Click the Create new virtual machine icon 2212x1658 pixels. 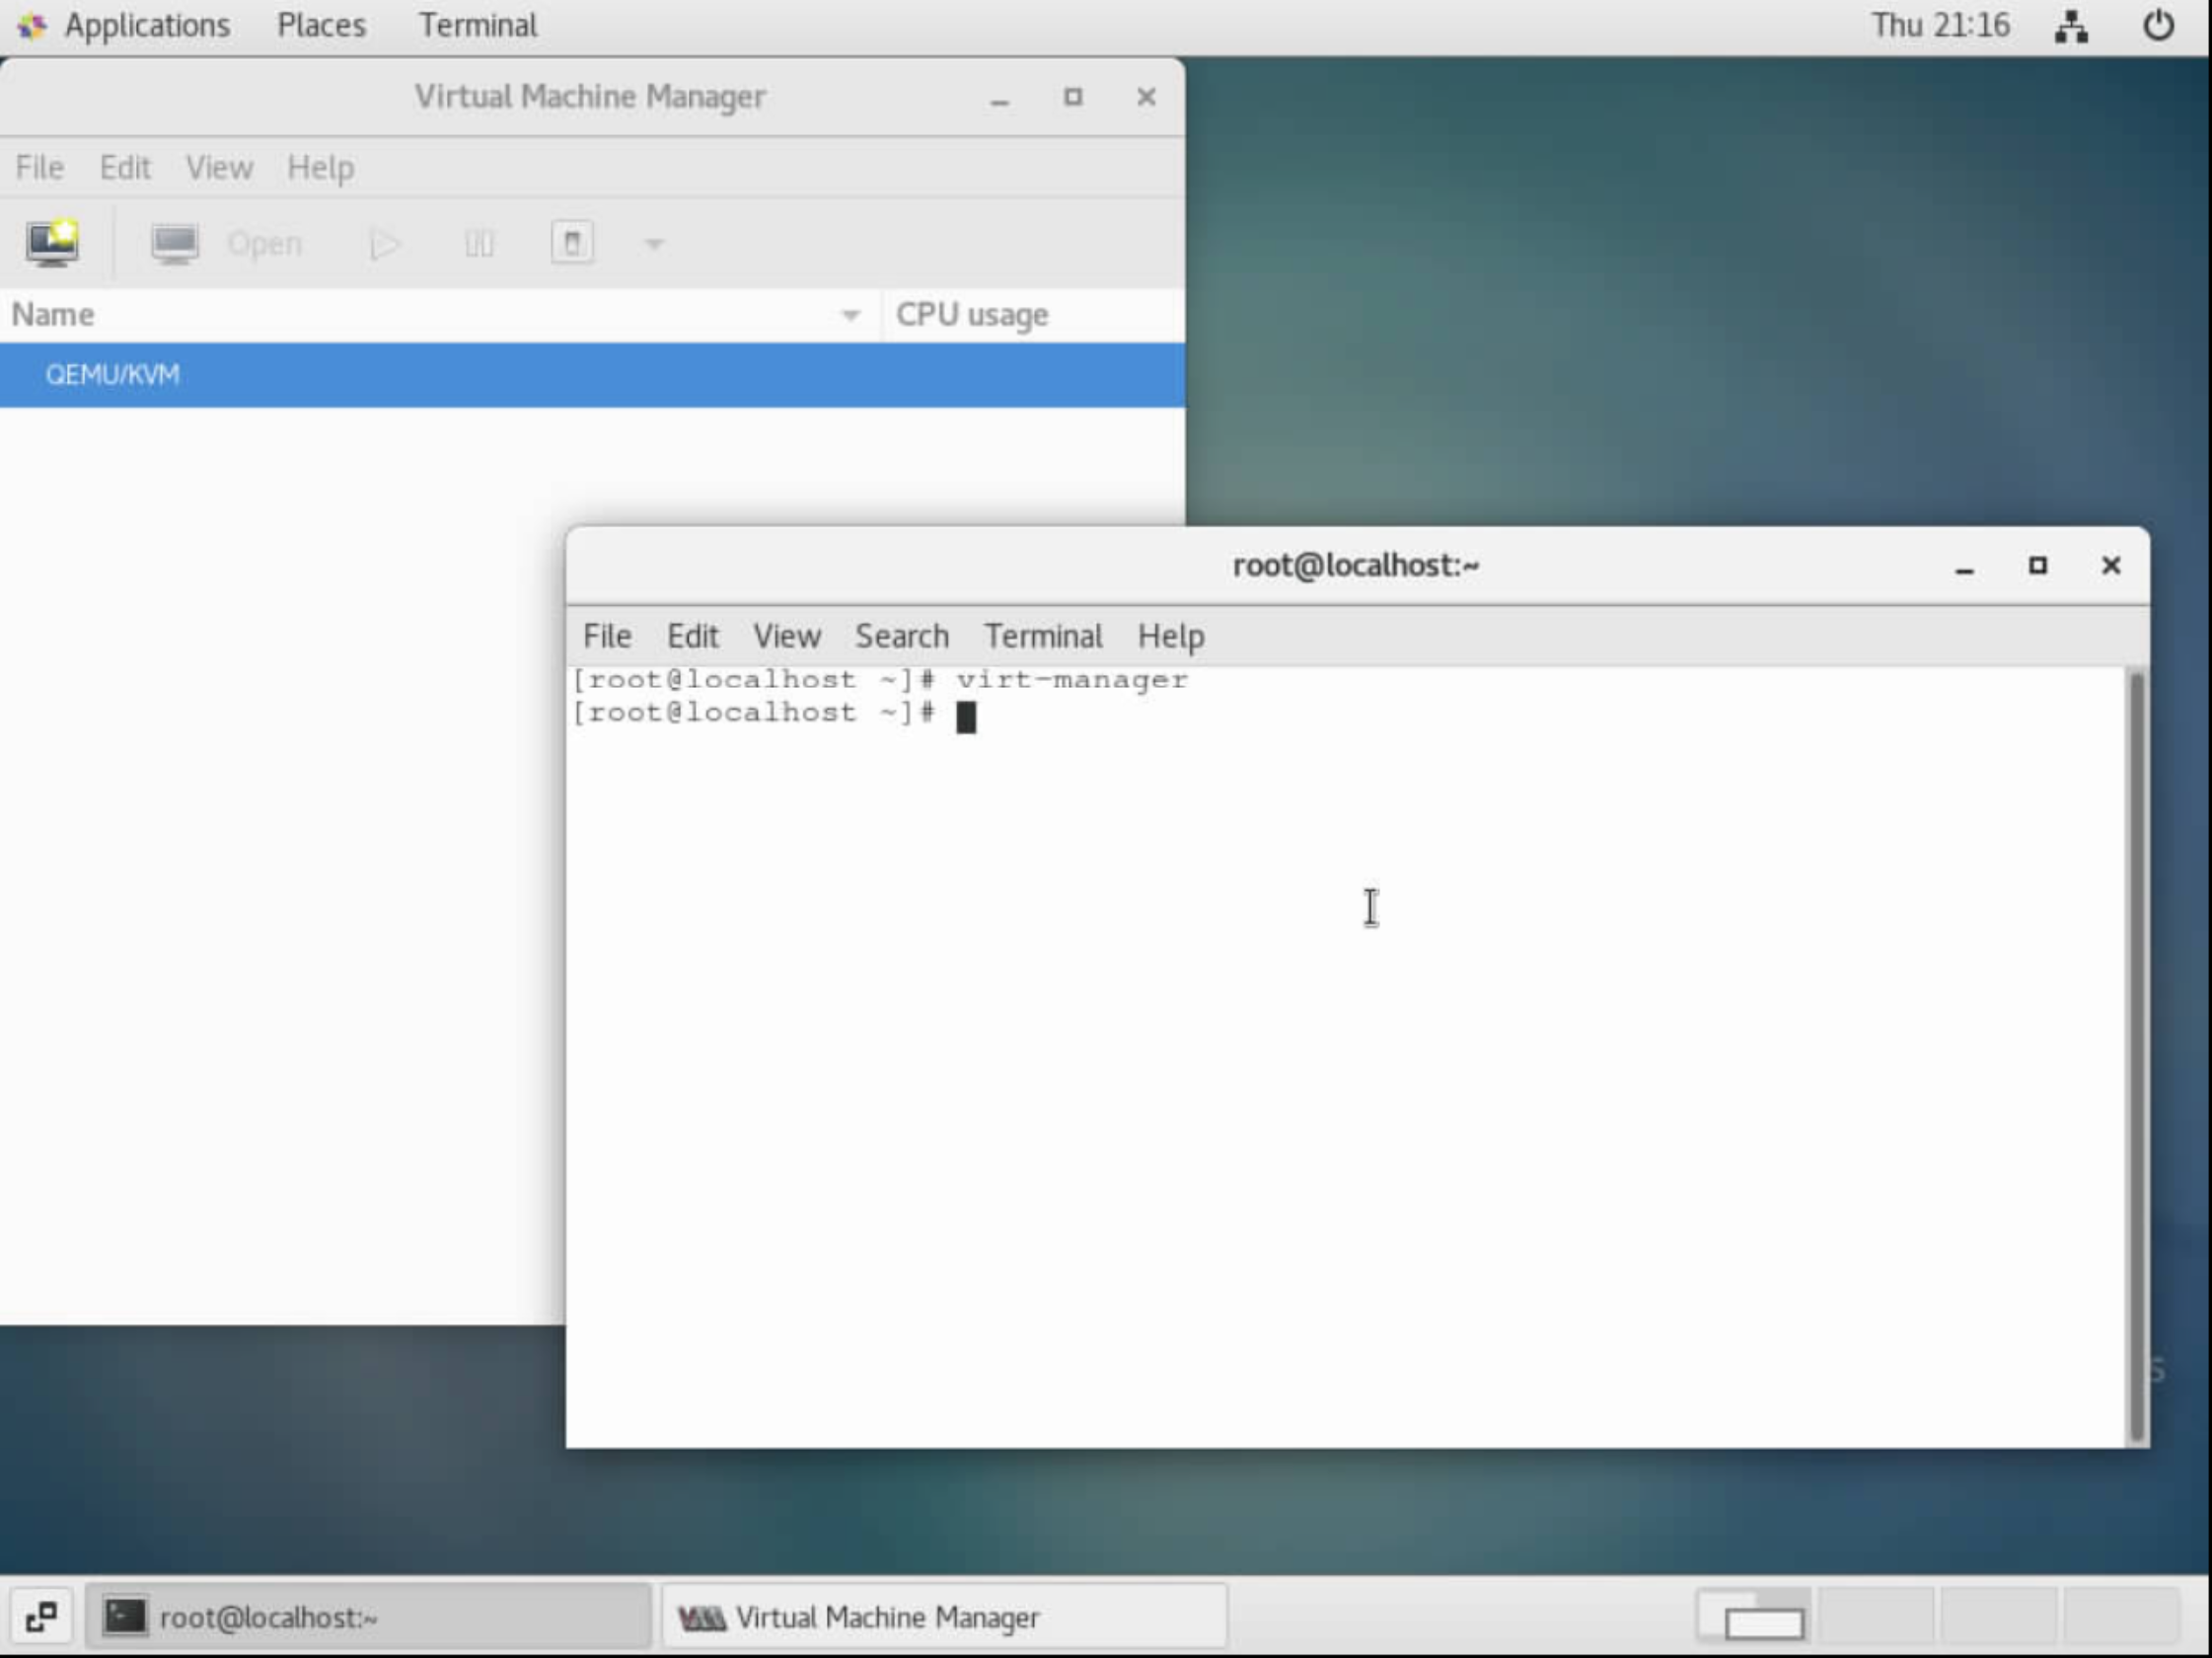click(x=52, y=243)
